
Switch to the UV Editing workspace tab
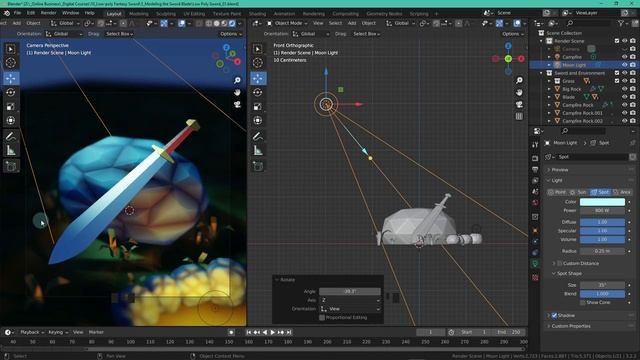tap(194, 13)
